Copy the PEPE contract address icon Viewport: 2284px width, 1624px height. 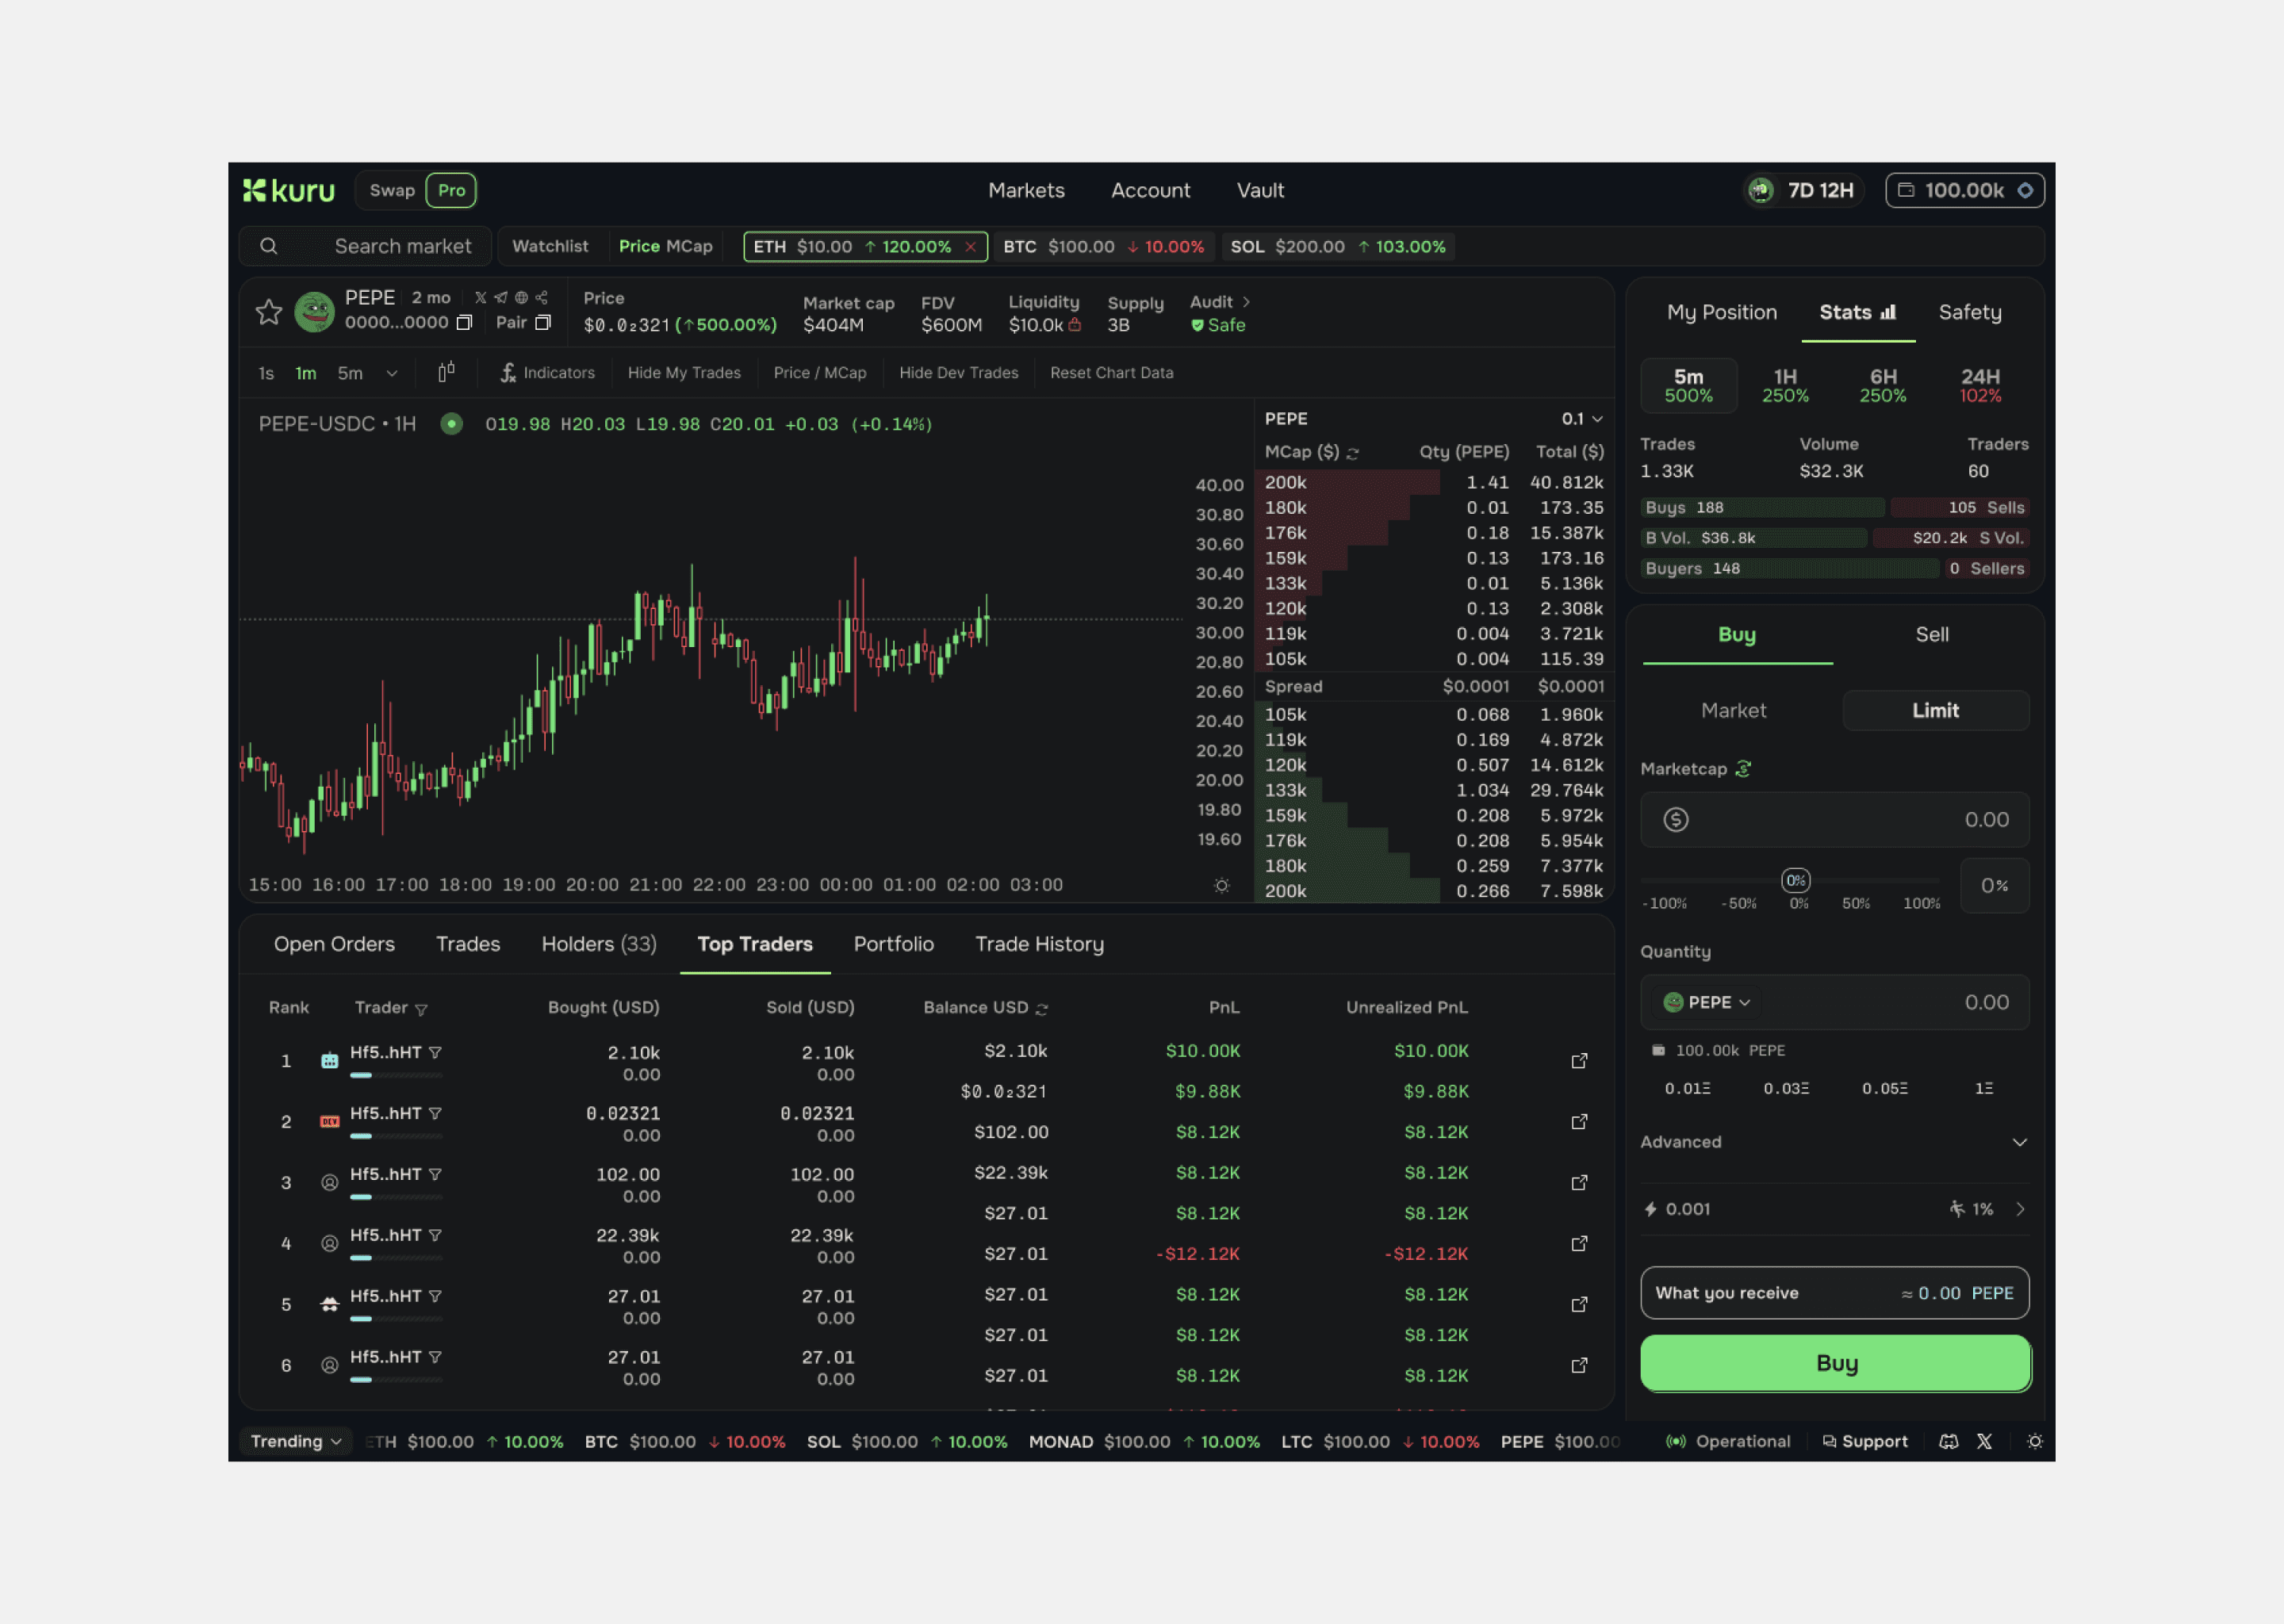(464, 323)
